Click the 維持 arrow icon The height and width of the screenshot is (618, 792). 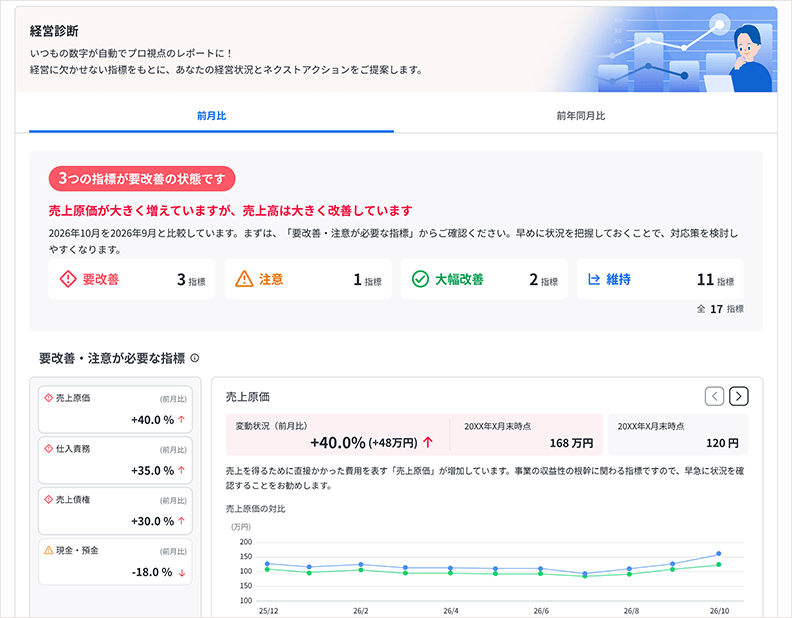(x=595, y=279)
